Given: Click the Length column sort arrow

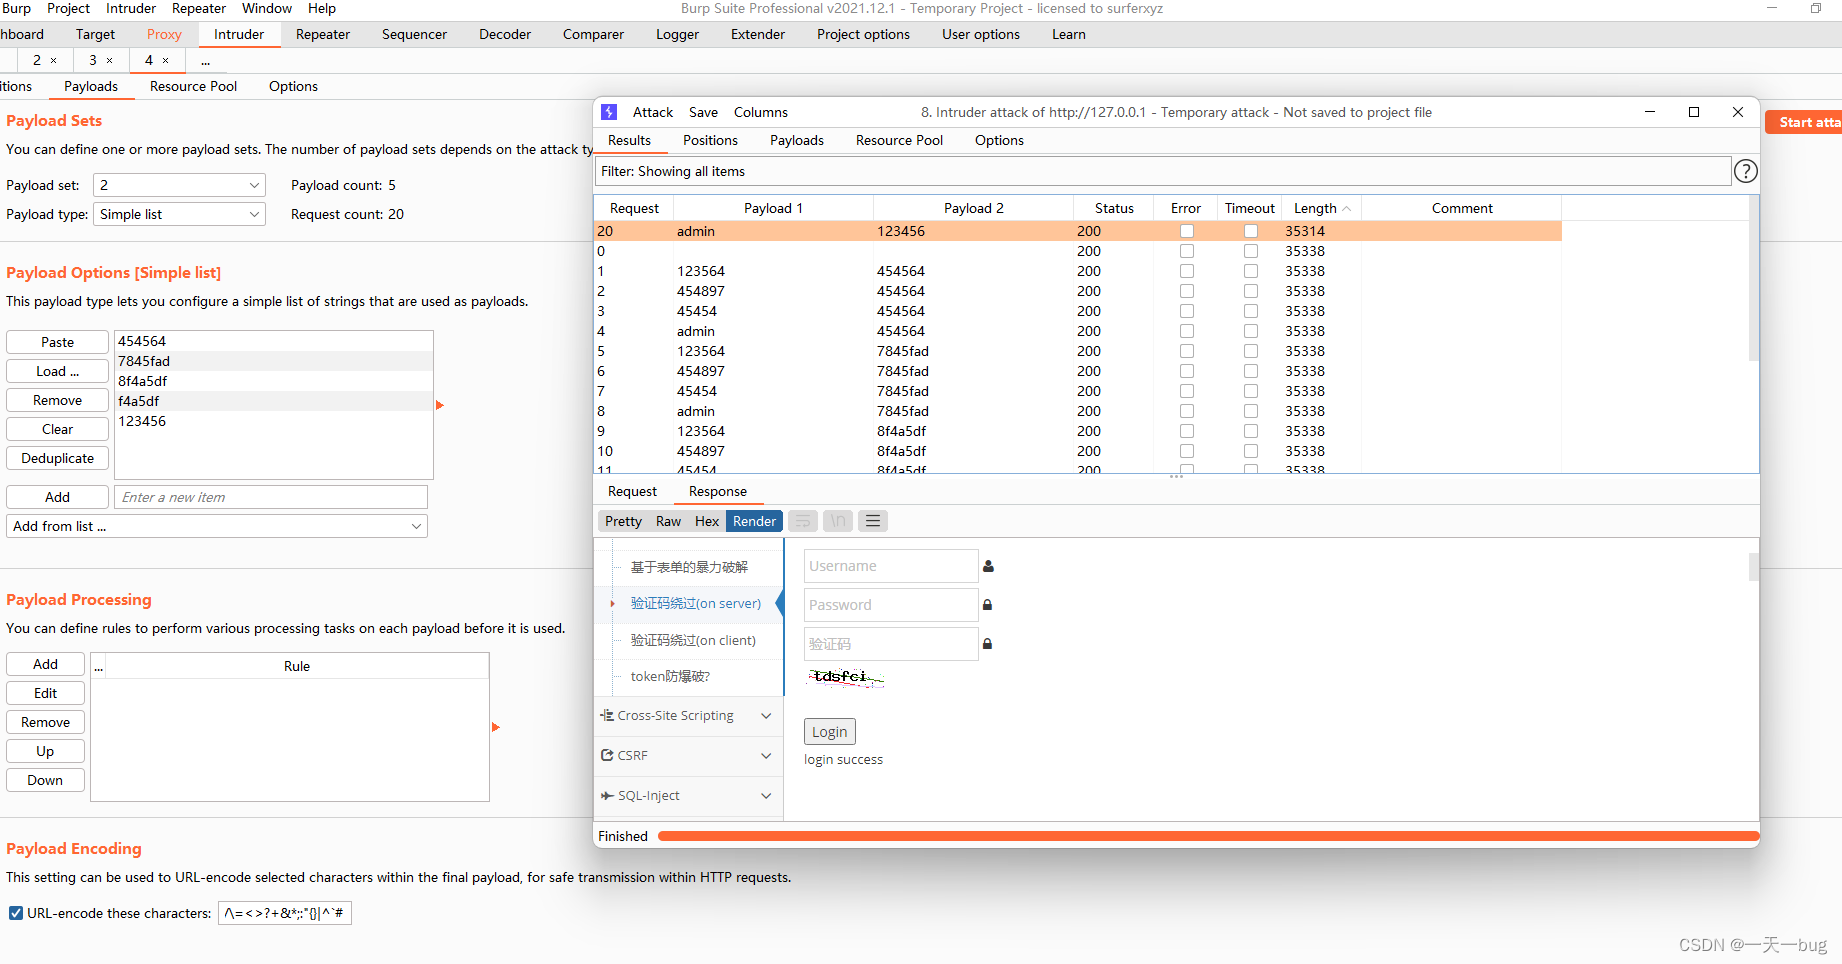Looking at the screenshot, I should [1347, 208].
